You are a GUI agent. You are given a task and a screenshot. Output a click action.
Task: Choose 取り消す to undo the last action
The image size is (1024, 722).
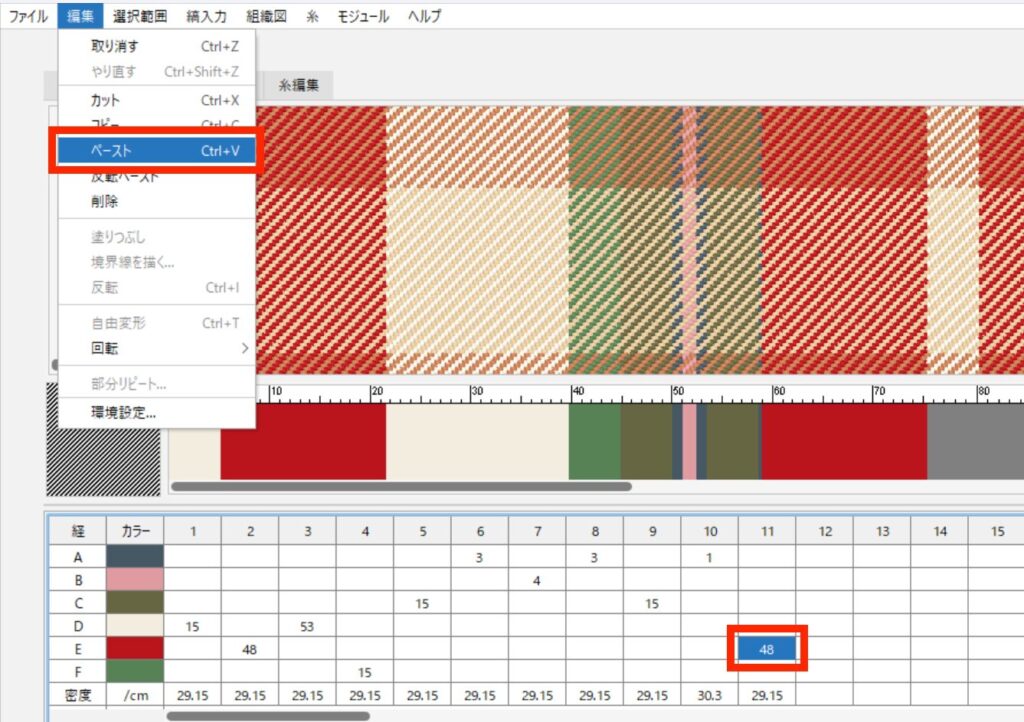click(157, 46)
